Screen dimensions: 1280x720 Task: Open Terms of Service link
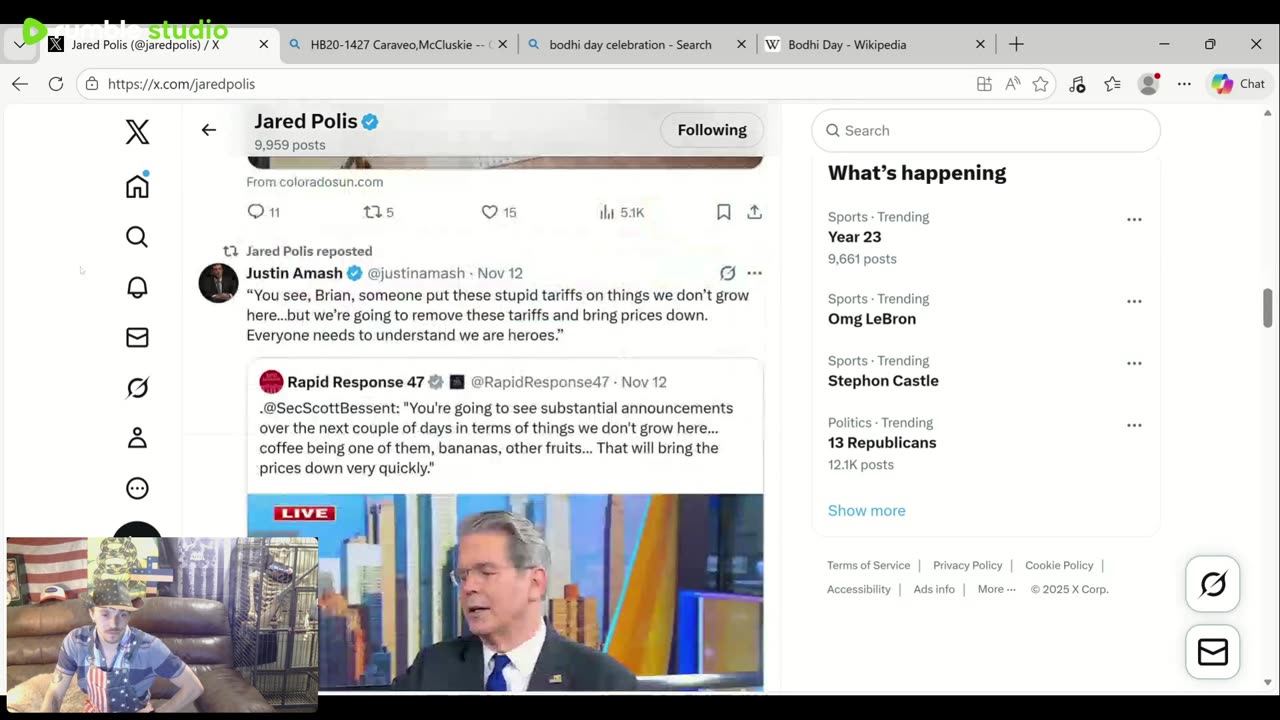click(868, 565)
